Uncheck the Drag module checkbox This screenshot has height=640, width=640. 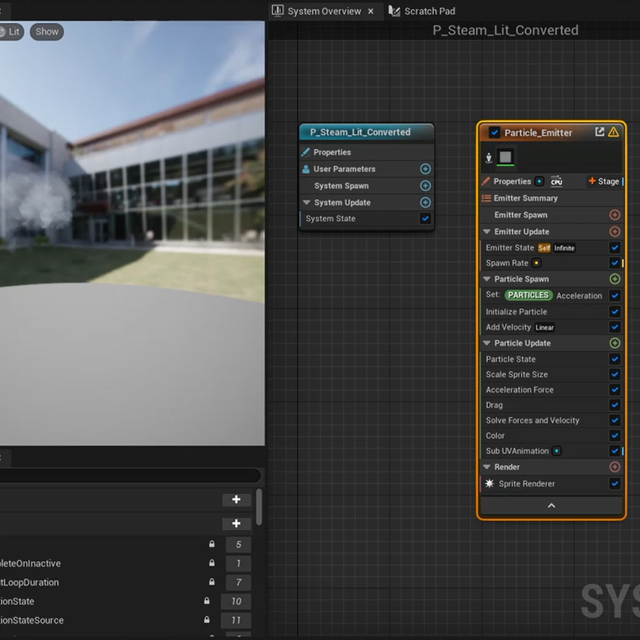(x=615, y=405)
